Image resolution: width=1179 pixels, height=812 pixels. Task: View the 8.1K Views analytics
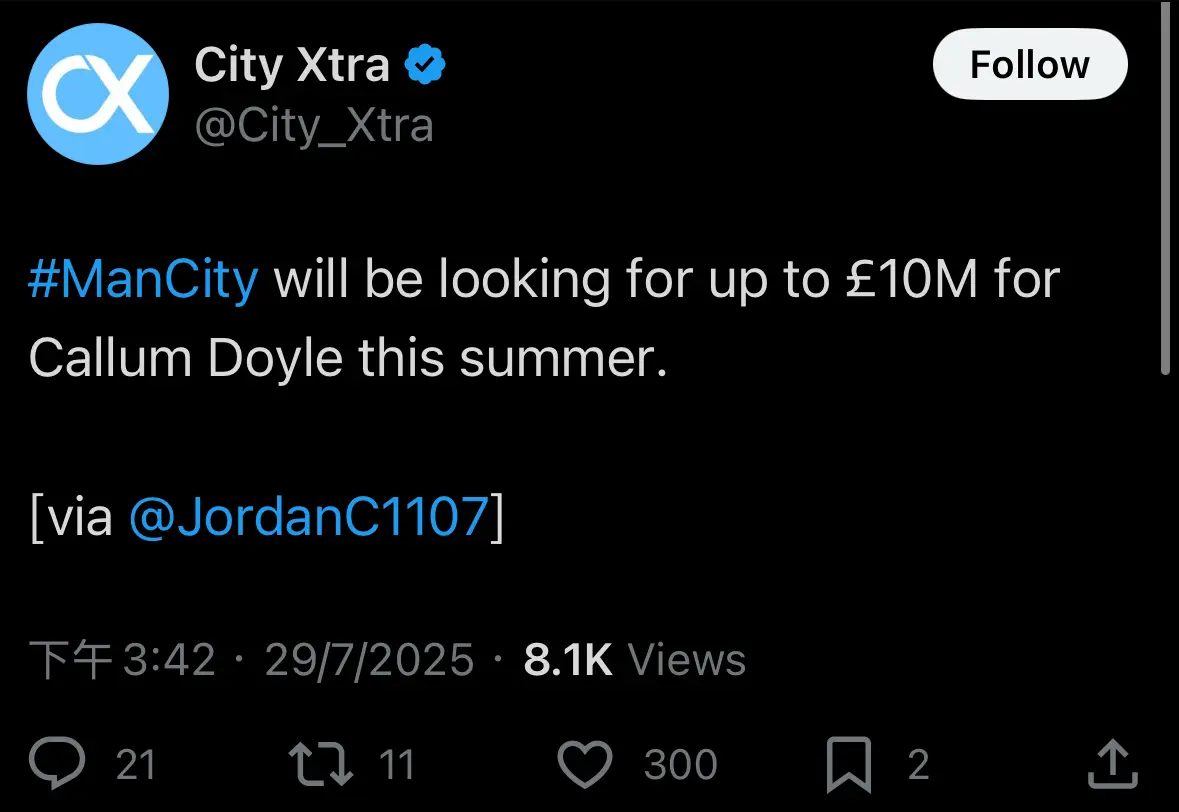tap(635, 660)
